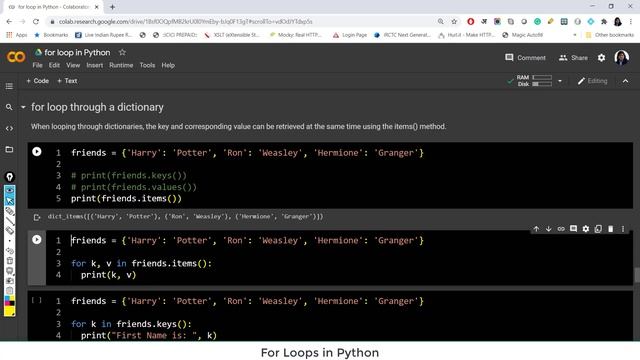Delete the selected cell with trash icon

611,229
